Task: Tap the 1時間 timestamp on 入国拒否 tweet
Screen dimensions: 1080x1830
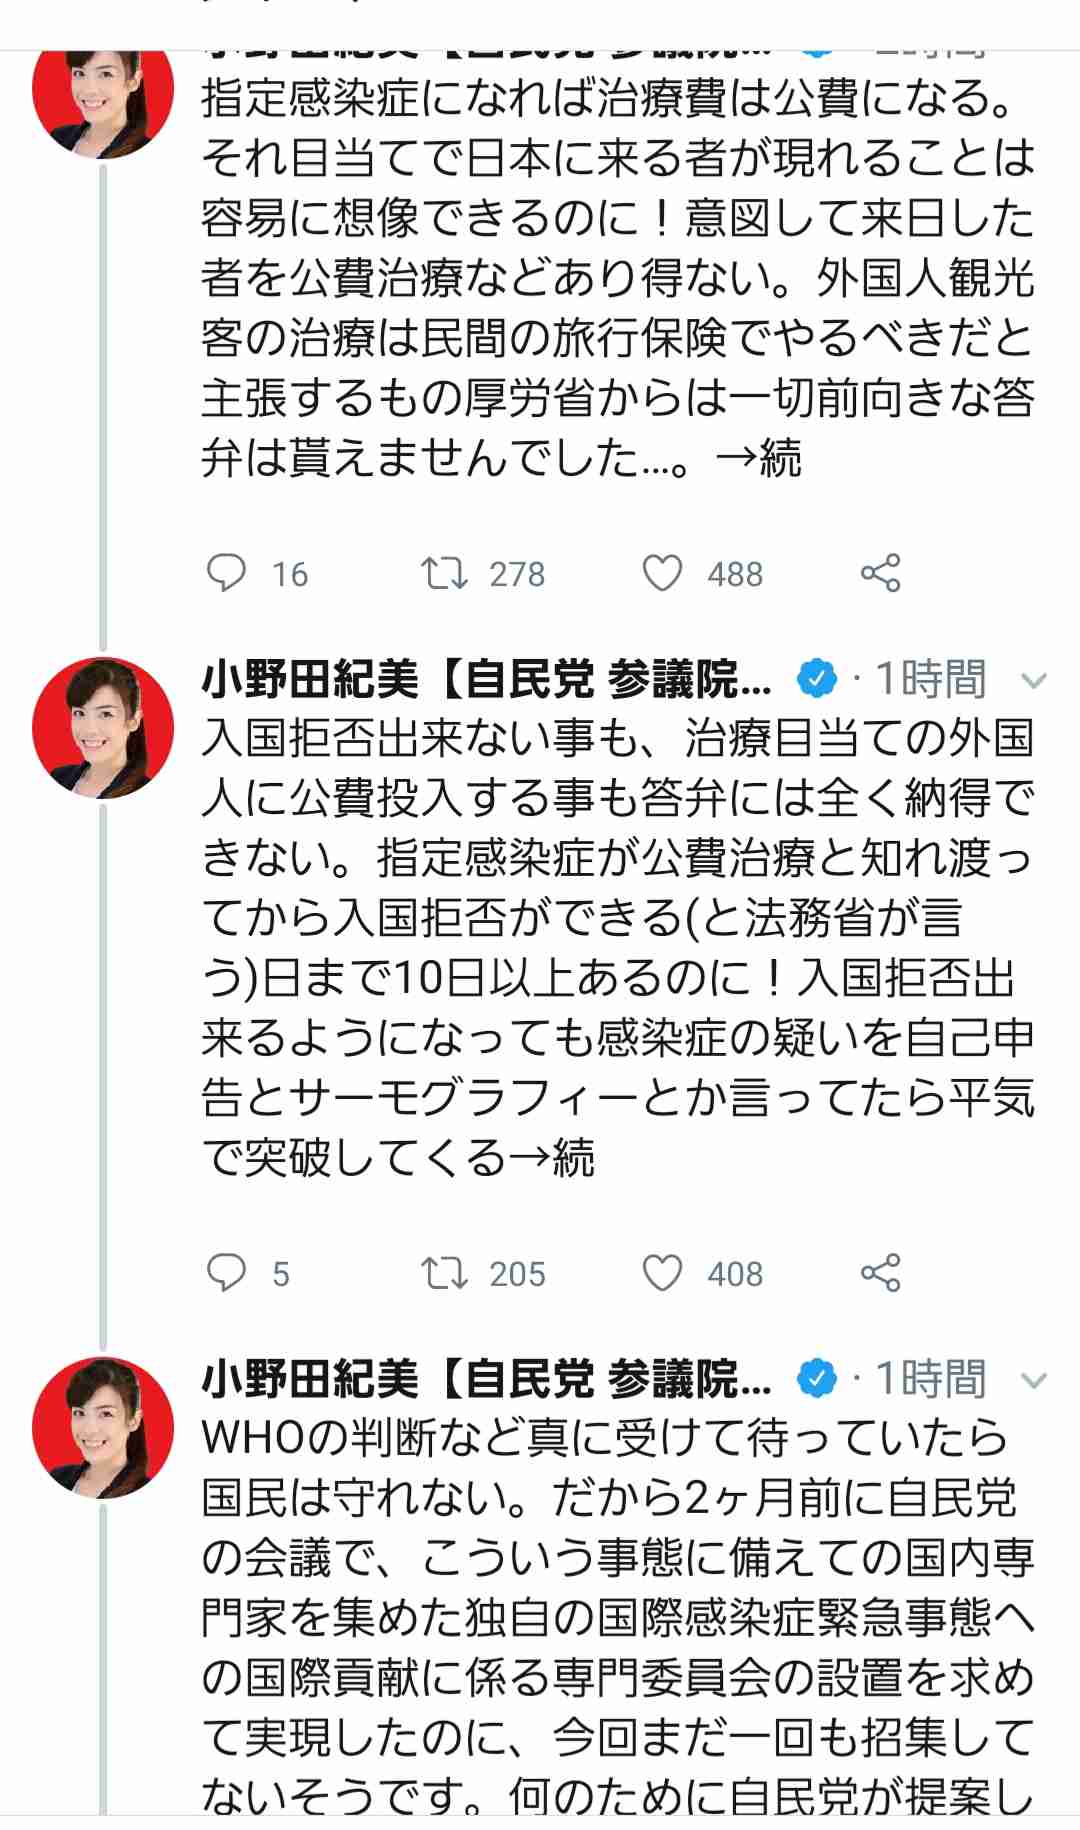Action: coord(930,680)
